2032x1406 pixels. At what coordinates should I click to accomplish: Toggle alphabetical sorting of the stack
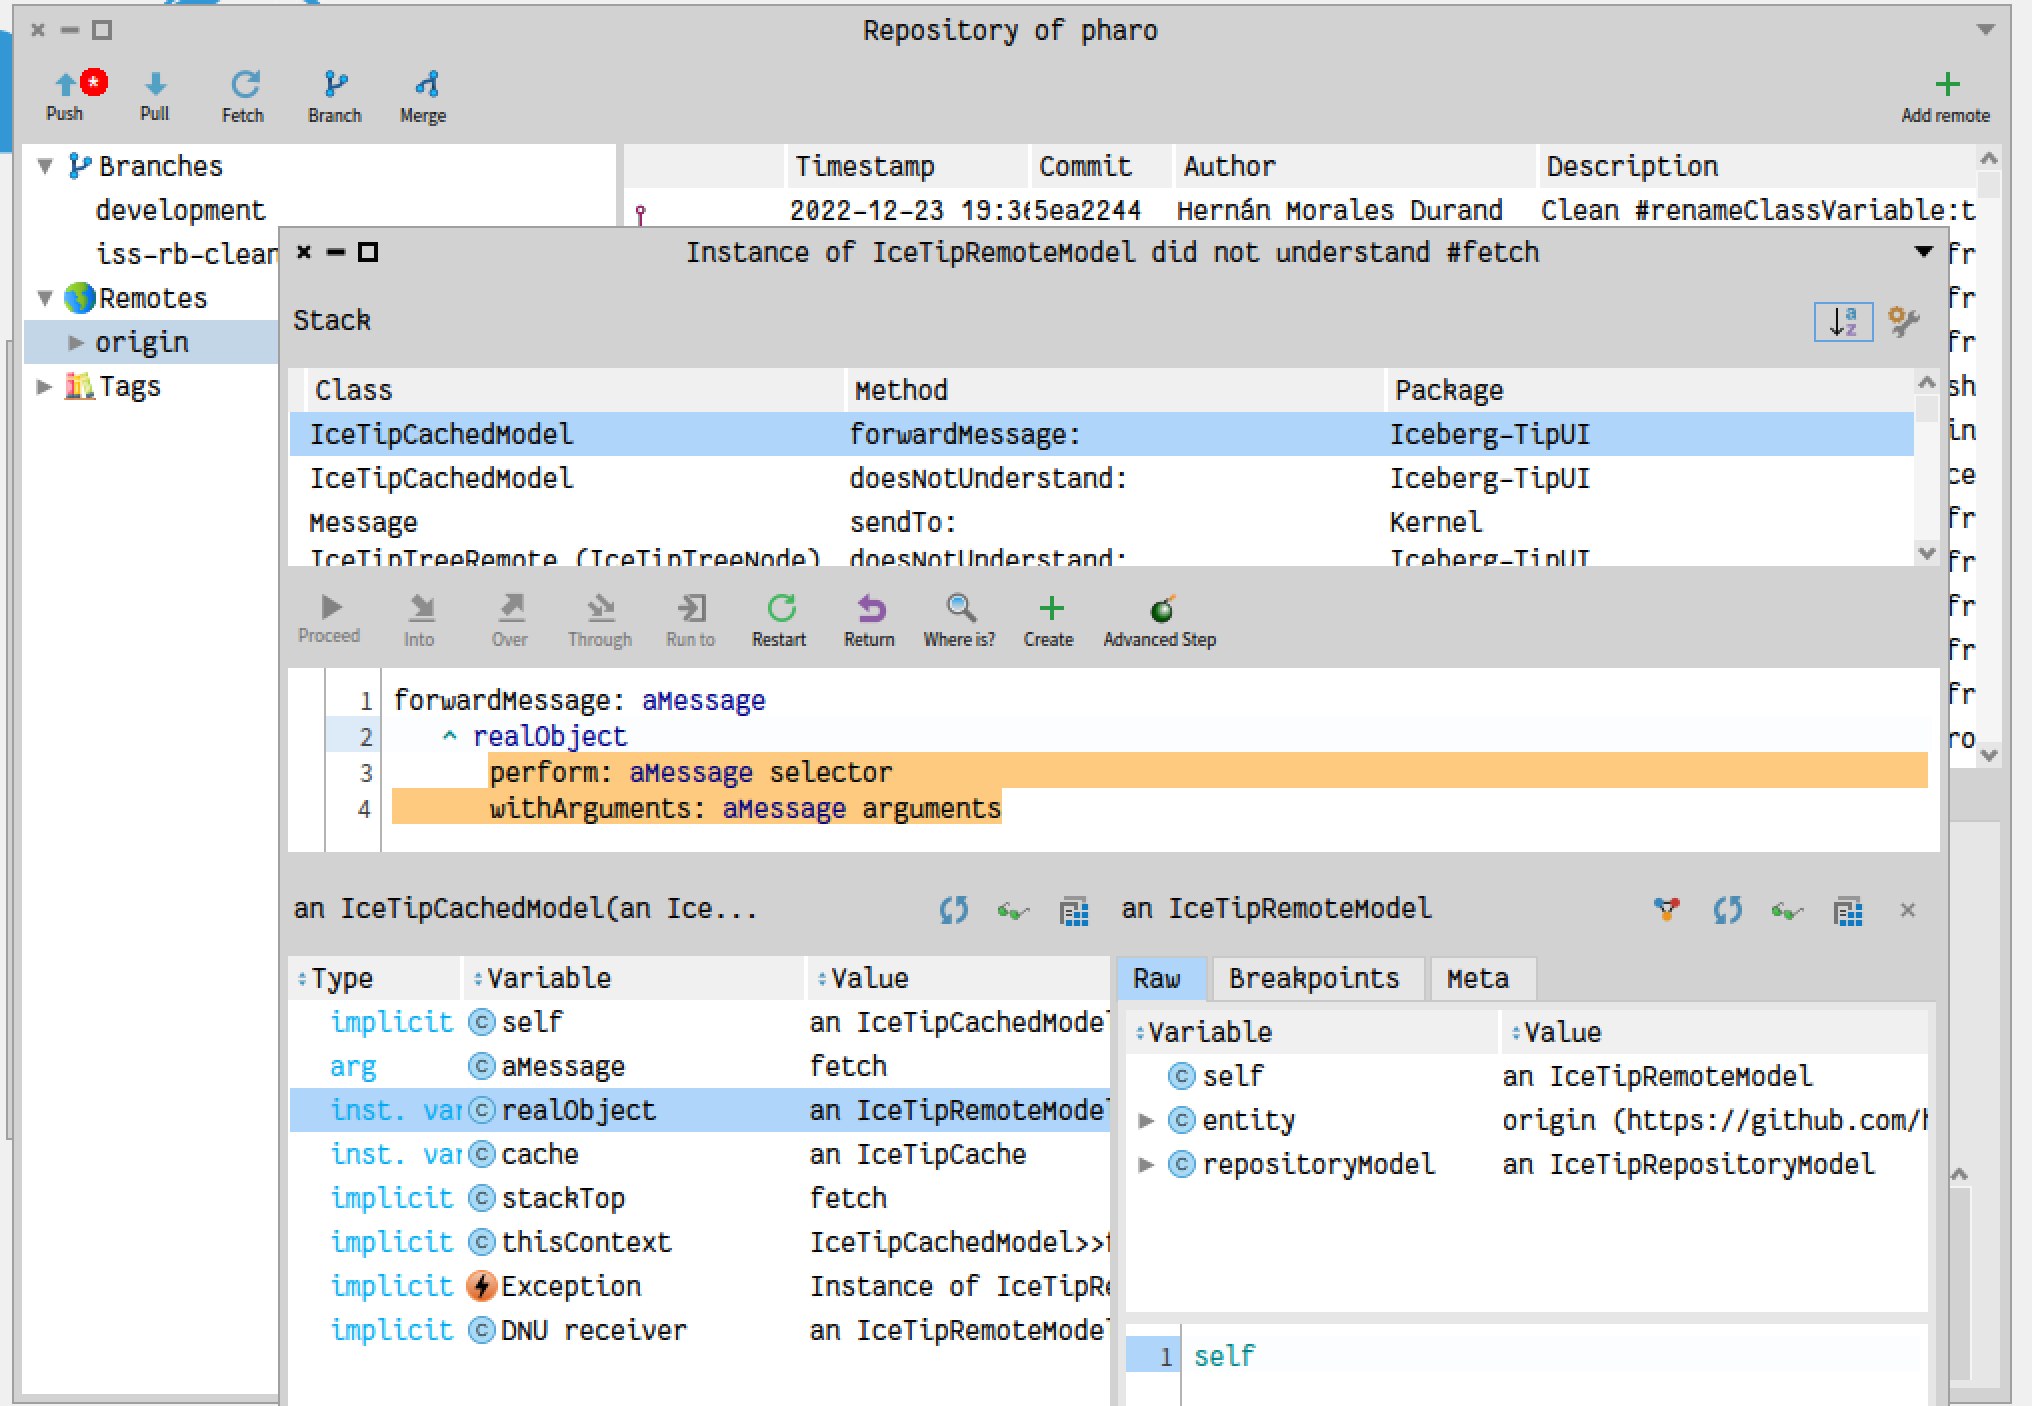tap(1843, 322)
